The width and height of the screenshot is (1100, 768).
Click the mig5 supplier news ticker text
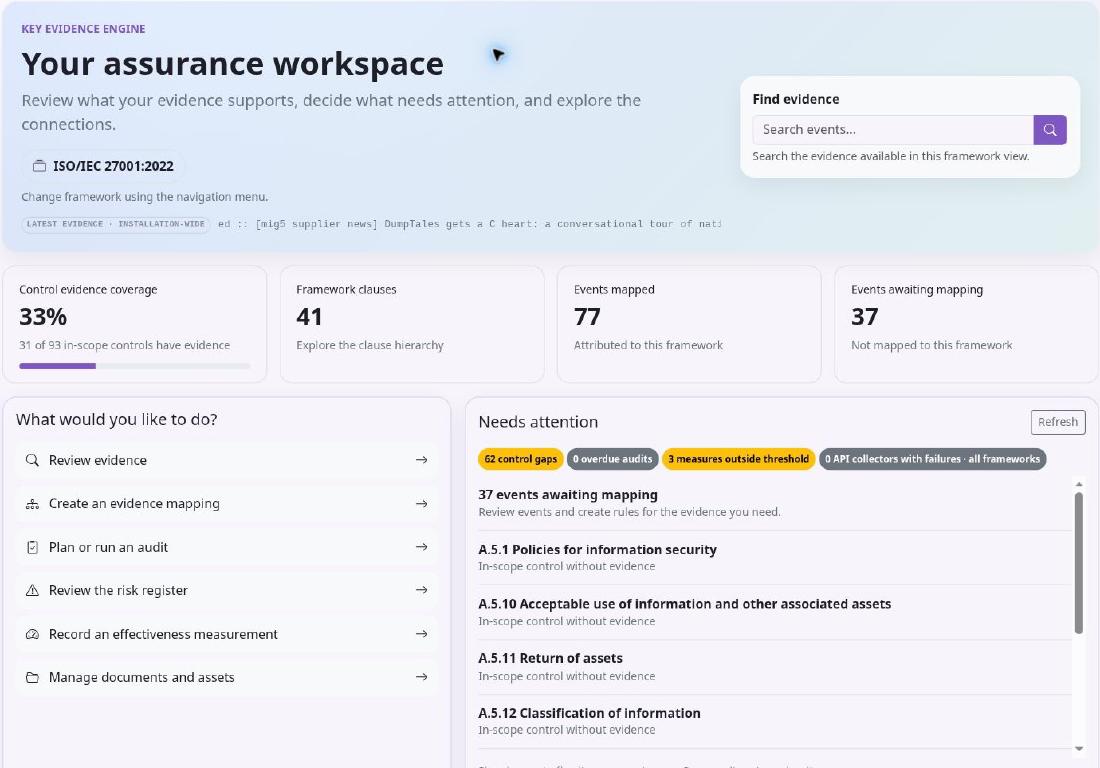point(469,224)
